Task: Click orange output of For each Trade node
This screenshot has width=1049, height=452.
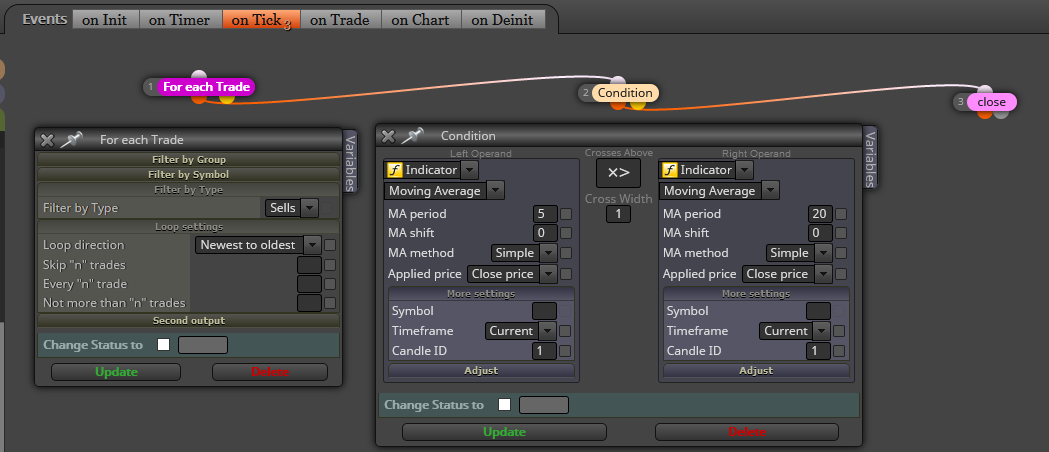Action: click(199, 98)
